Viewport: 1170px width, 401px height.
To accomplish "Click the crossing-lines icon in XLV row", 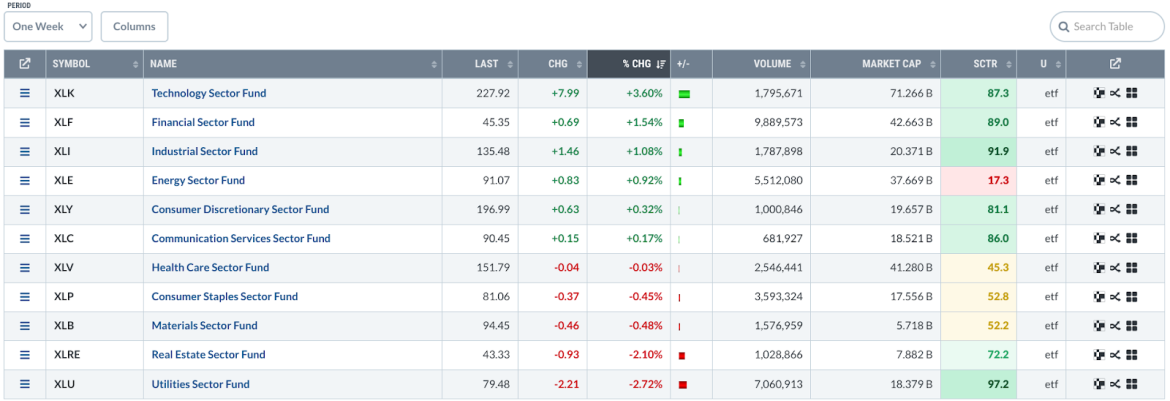I will pyautogui.click(x=1115, y=268).
